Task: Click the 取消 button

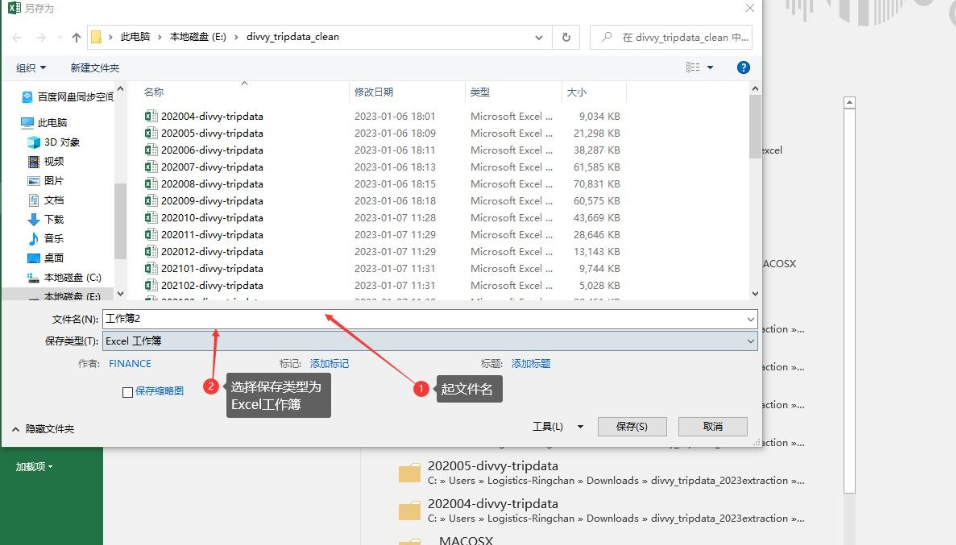Action: coord(712,427)
